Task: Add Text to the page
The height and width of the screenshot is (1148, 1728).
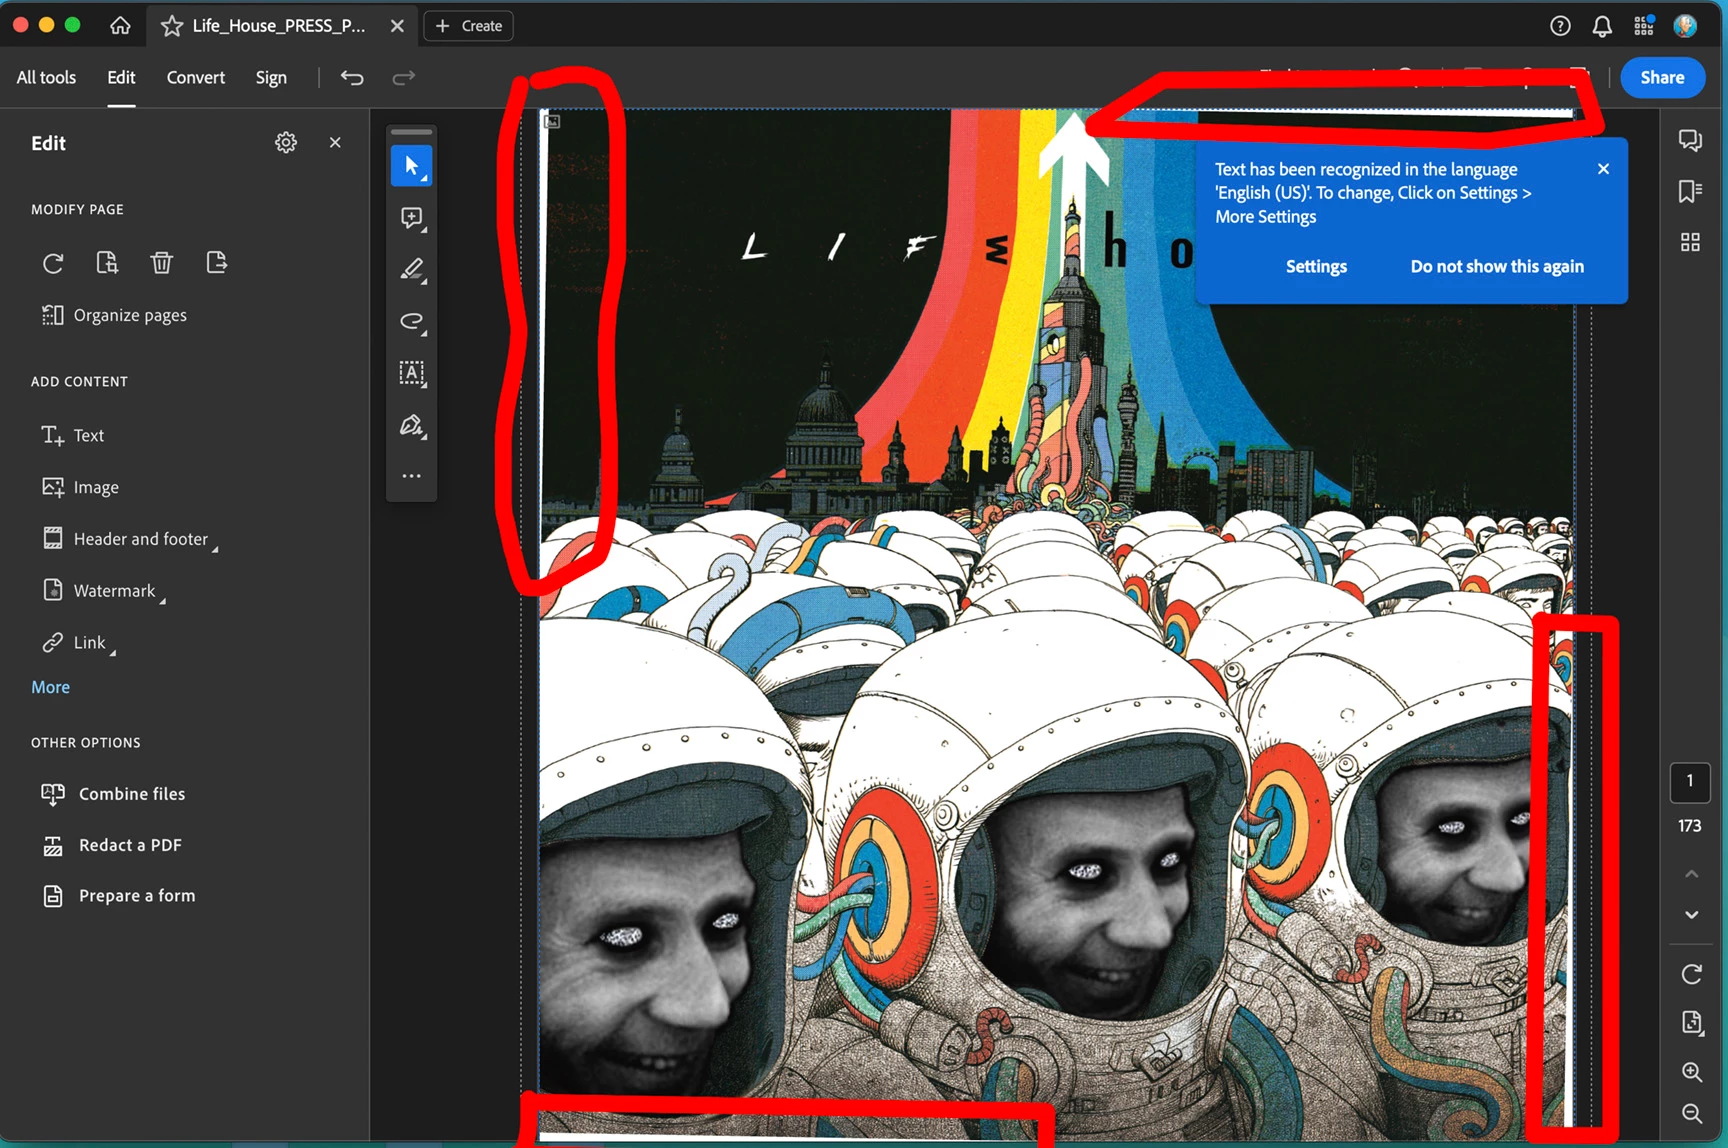Action: [x=72, y=435]
